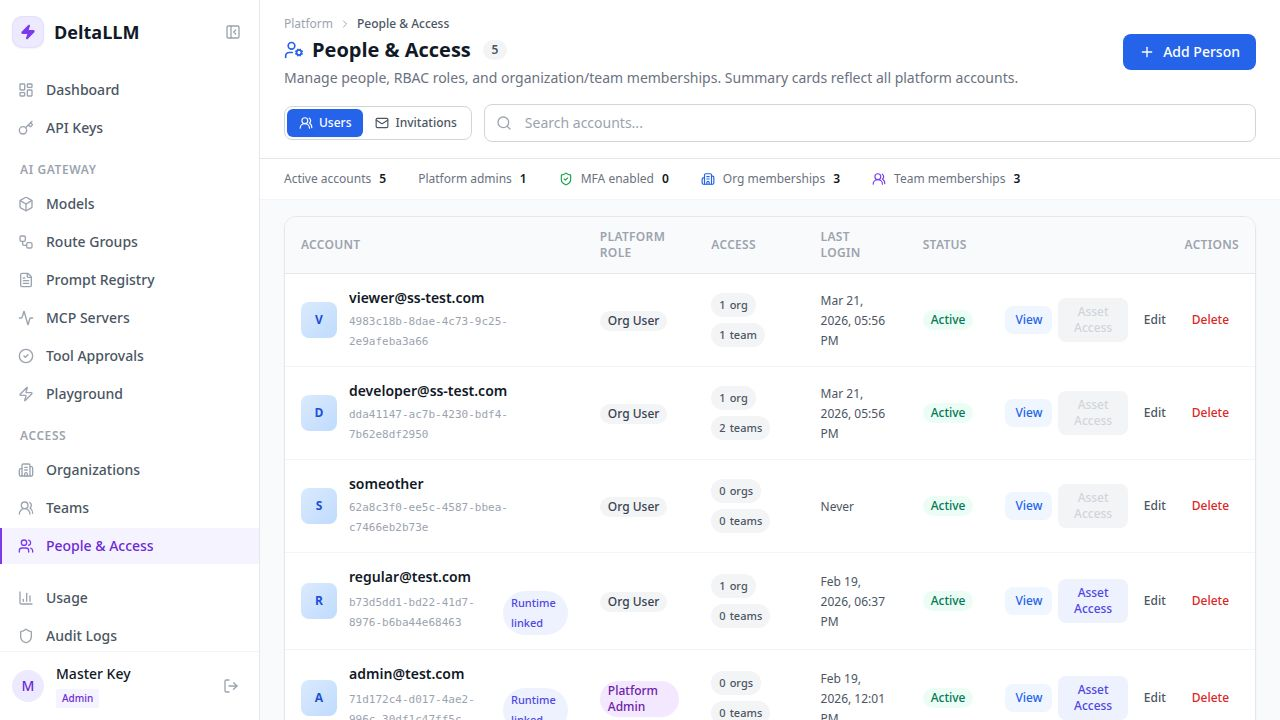Switch to the Invitations tab

416,123
